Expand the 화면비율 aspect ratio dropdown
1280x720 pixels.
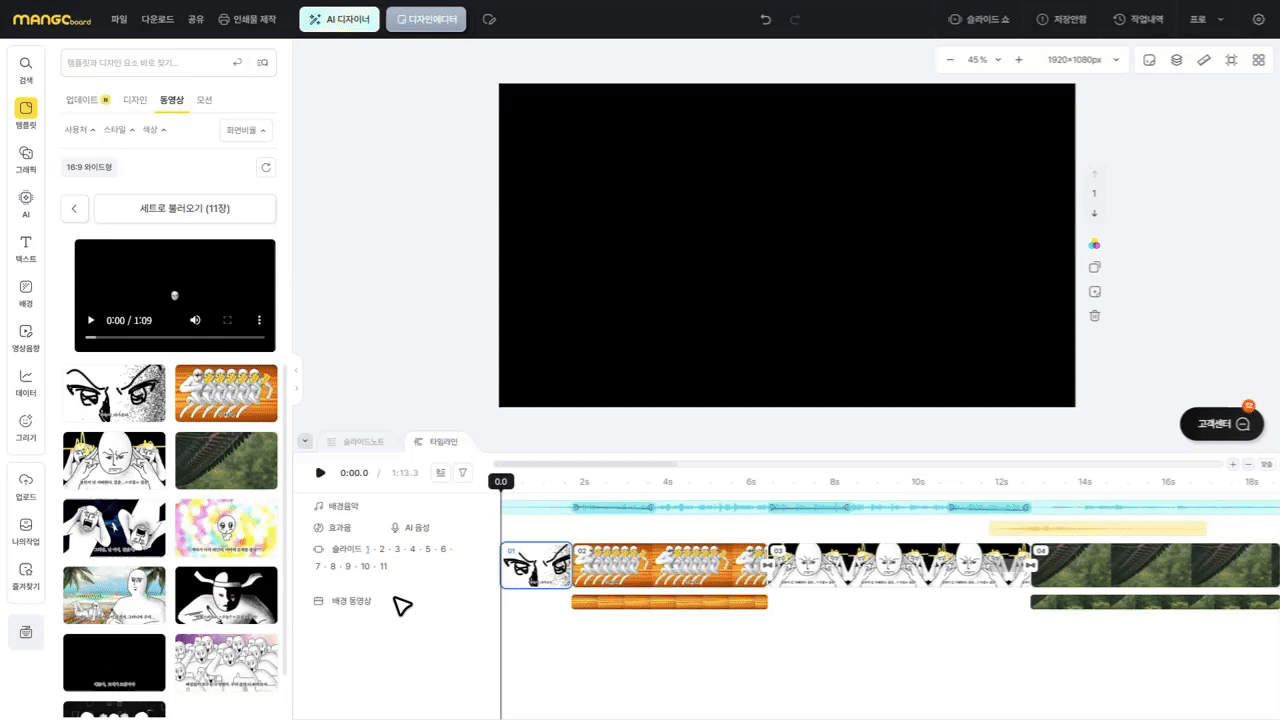pyautogui.click(x=246, y=130)
